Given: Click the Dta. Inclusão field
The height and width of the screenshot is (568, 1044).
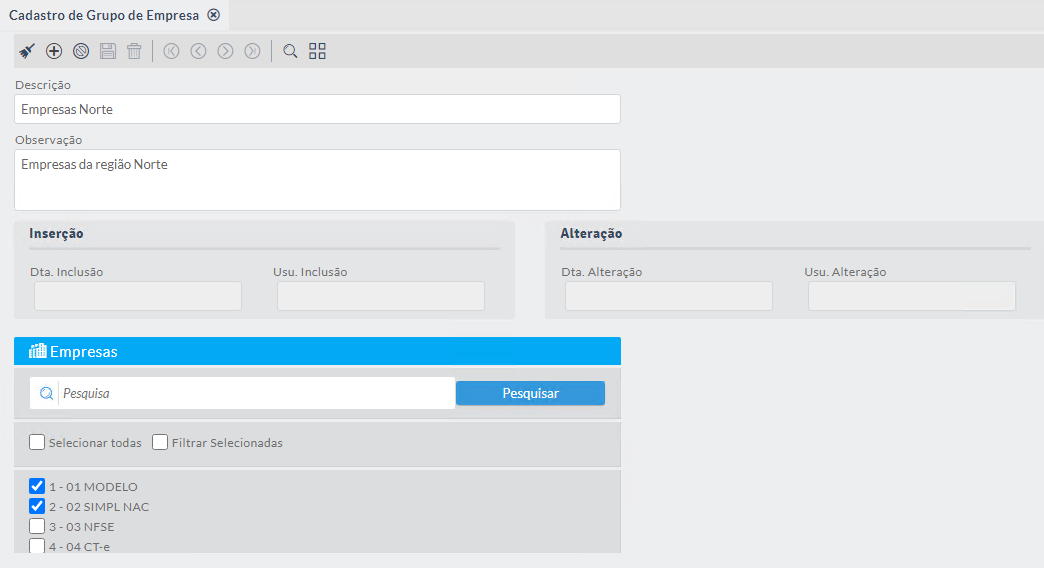Looking at the screenshot, I should pos(138,296).
